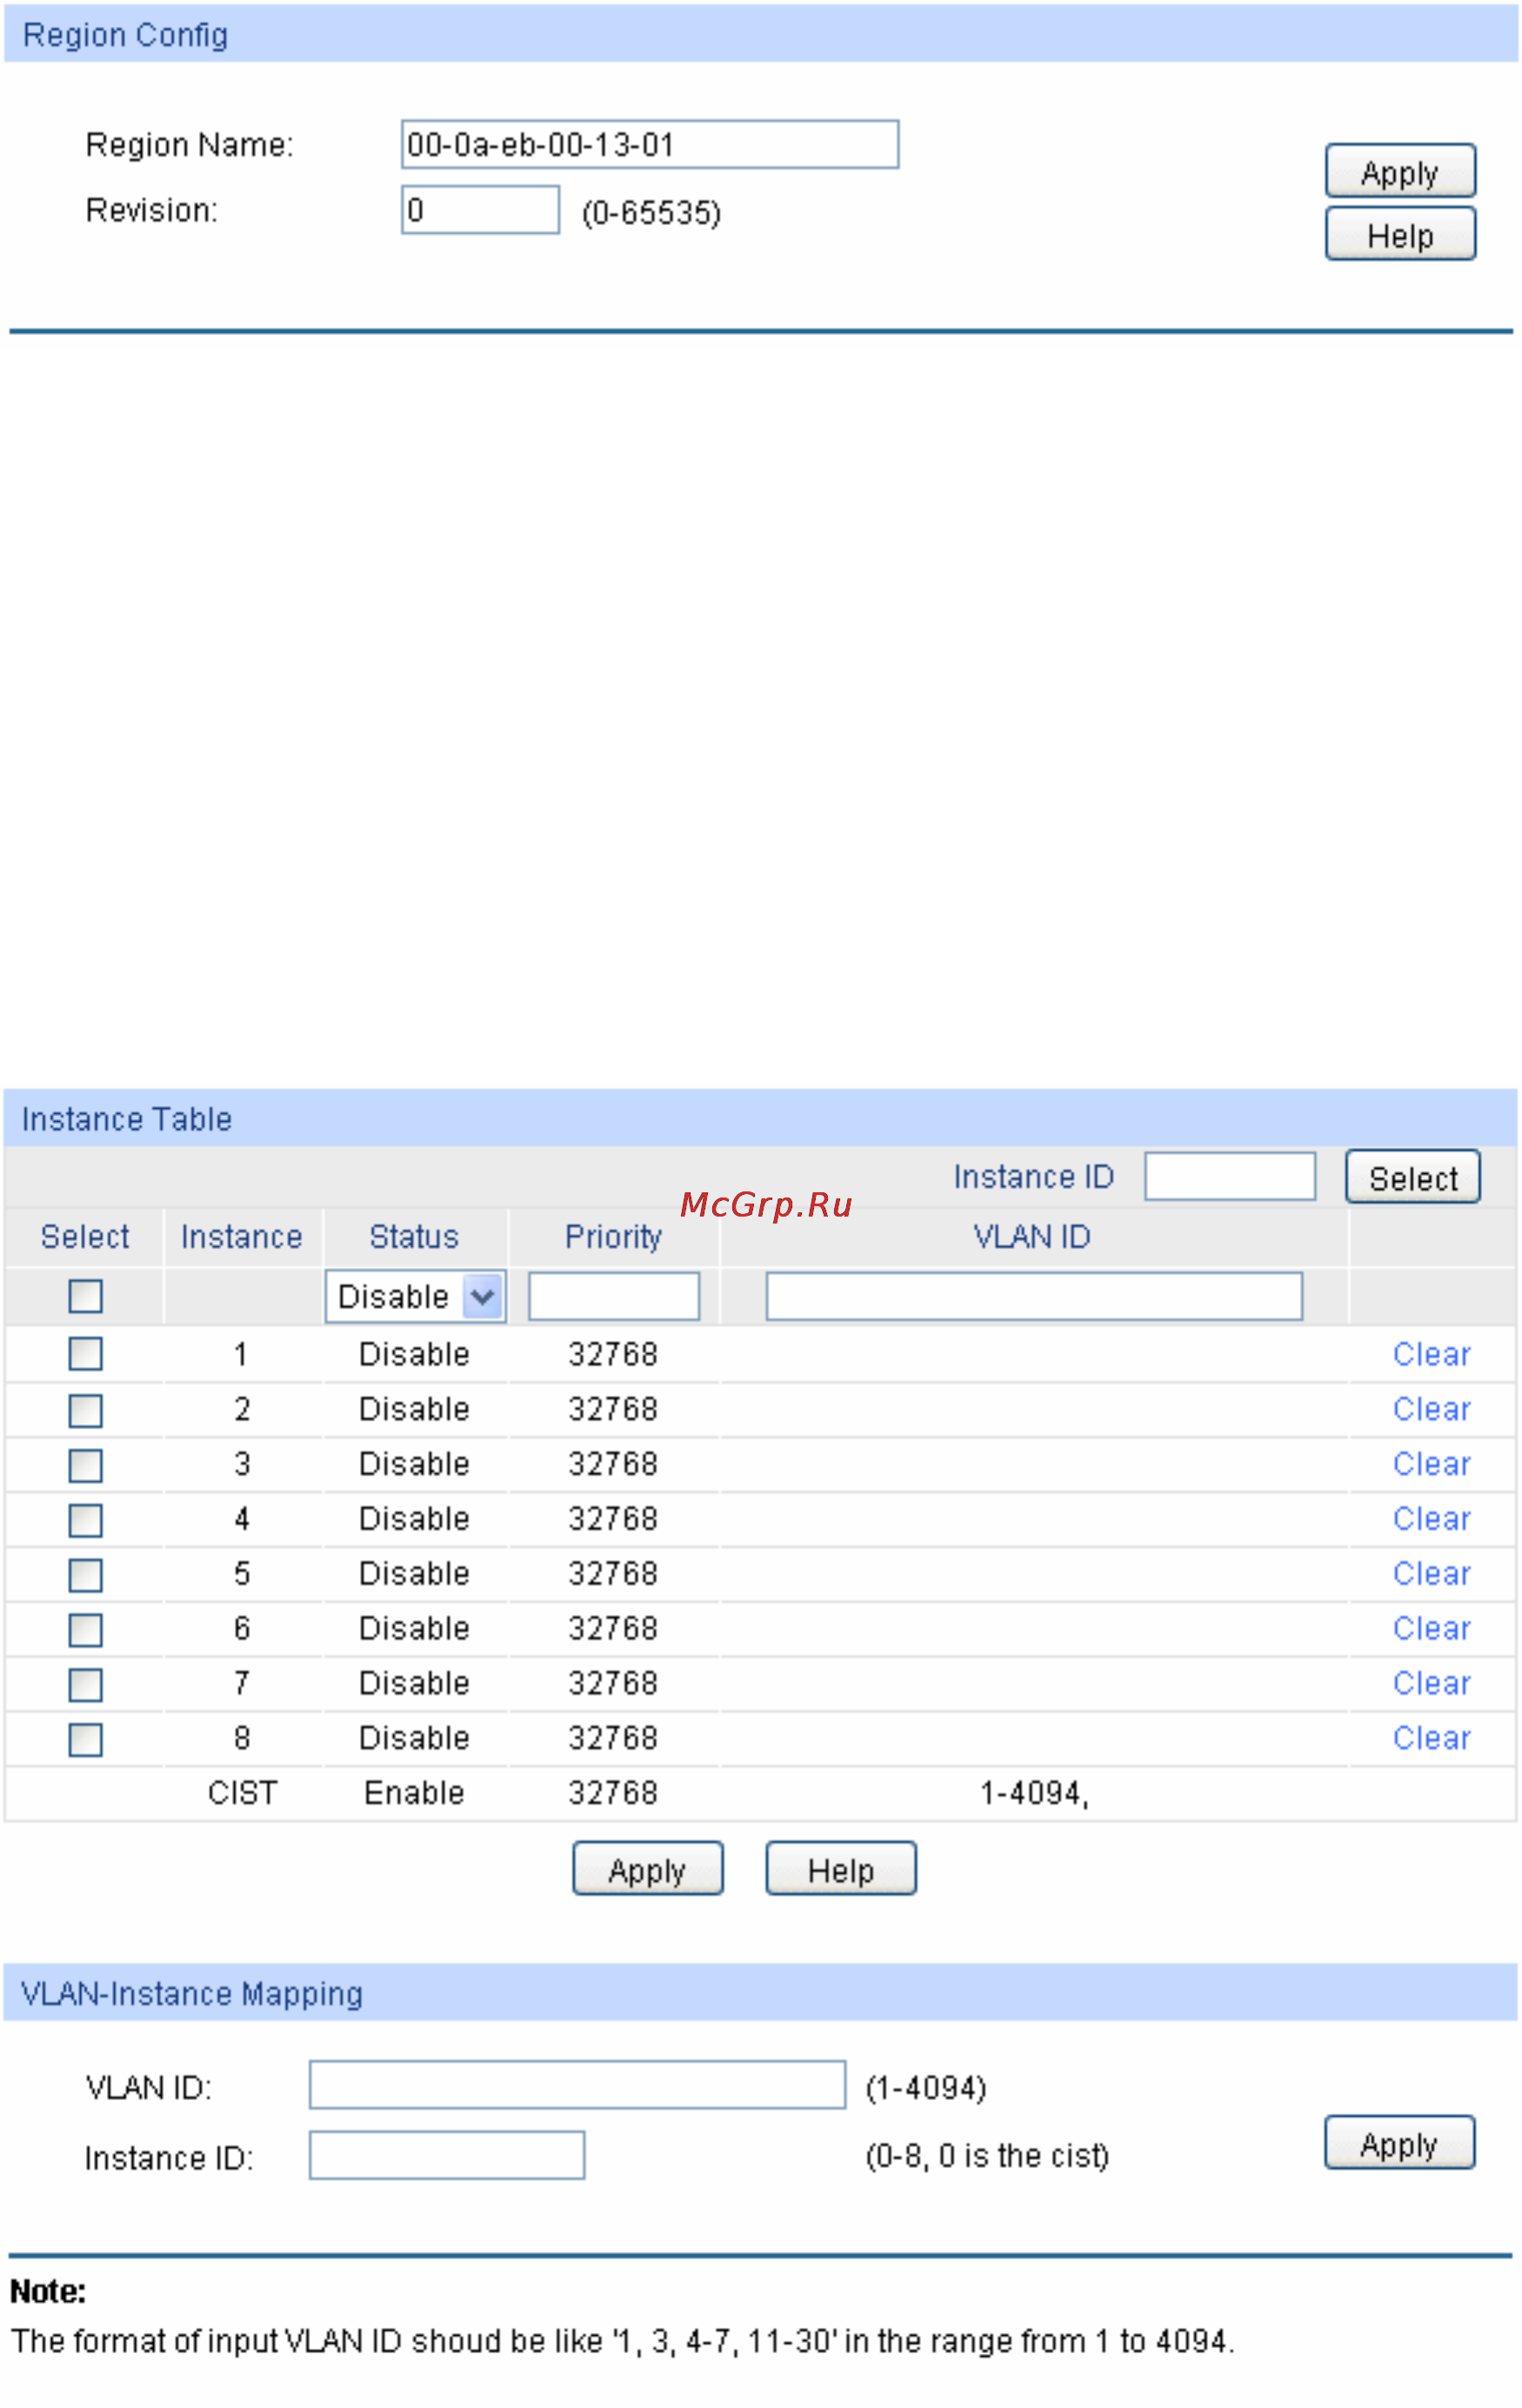Apply the Instance Table changes
The height and width of the screenshot is (2408, 1522).
pos(648,1870)
